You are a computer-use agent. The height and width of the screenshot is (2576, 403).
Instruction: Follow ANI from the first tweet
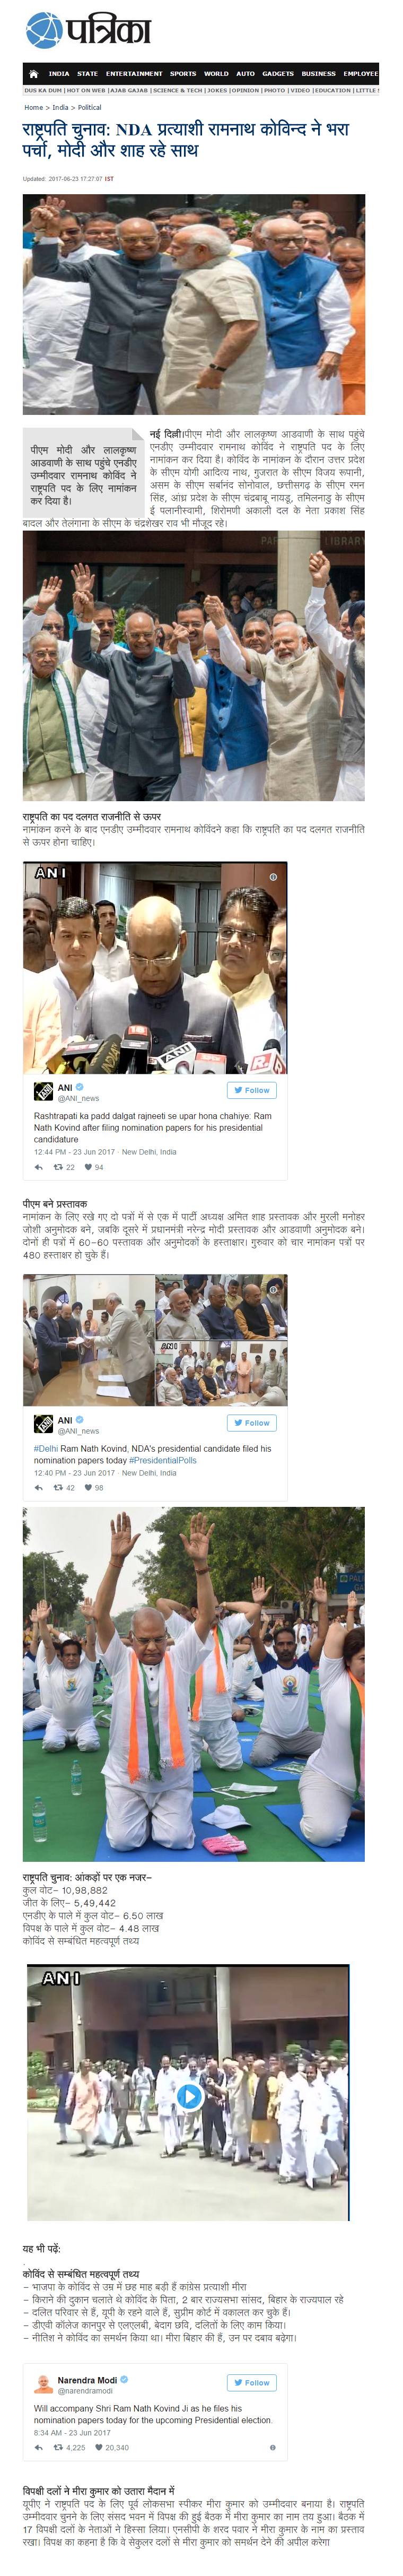[252, 1090]
